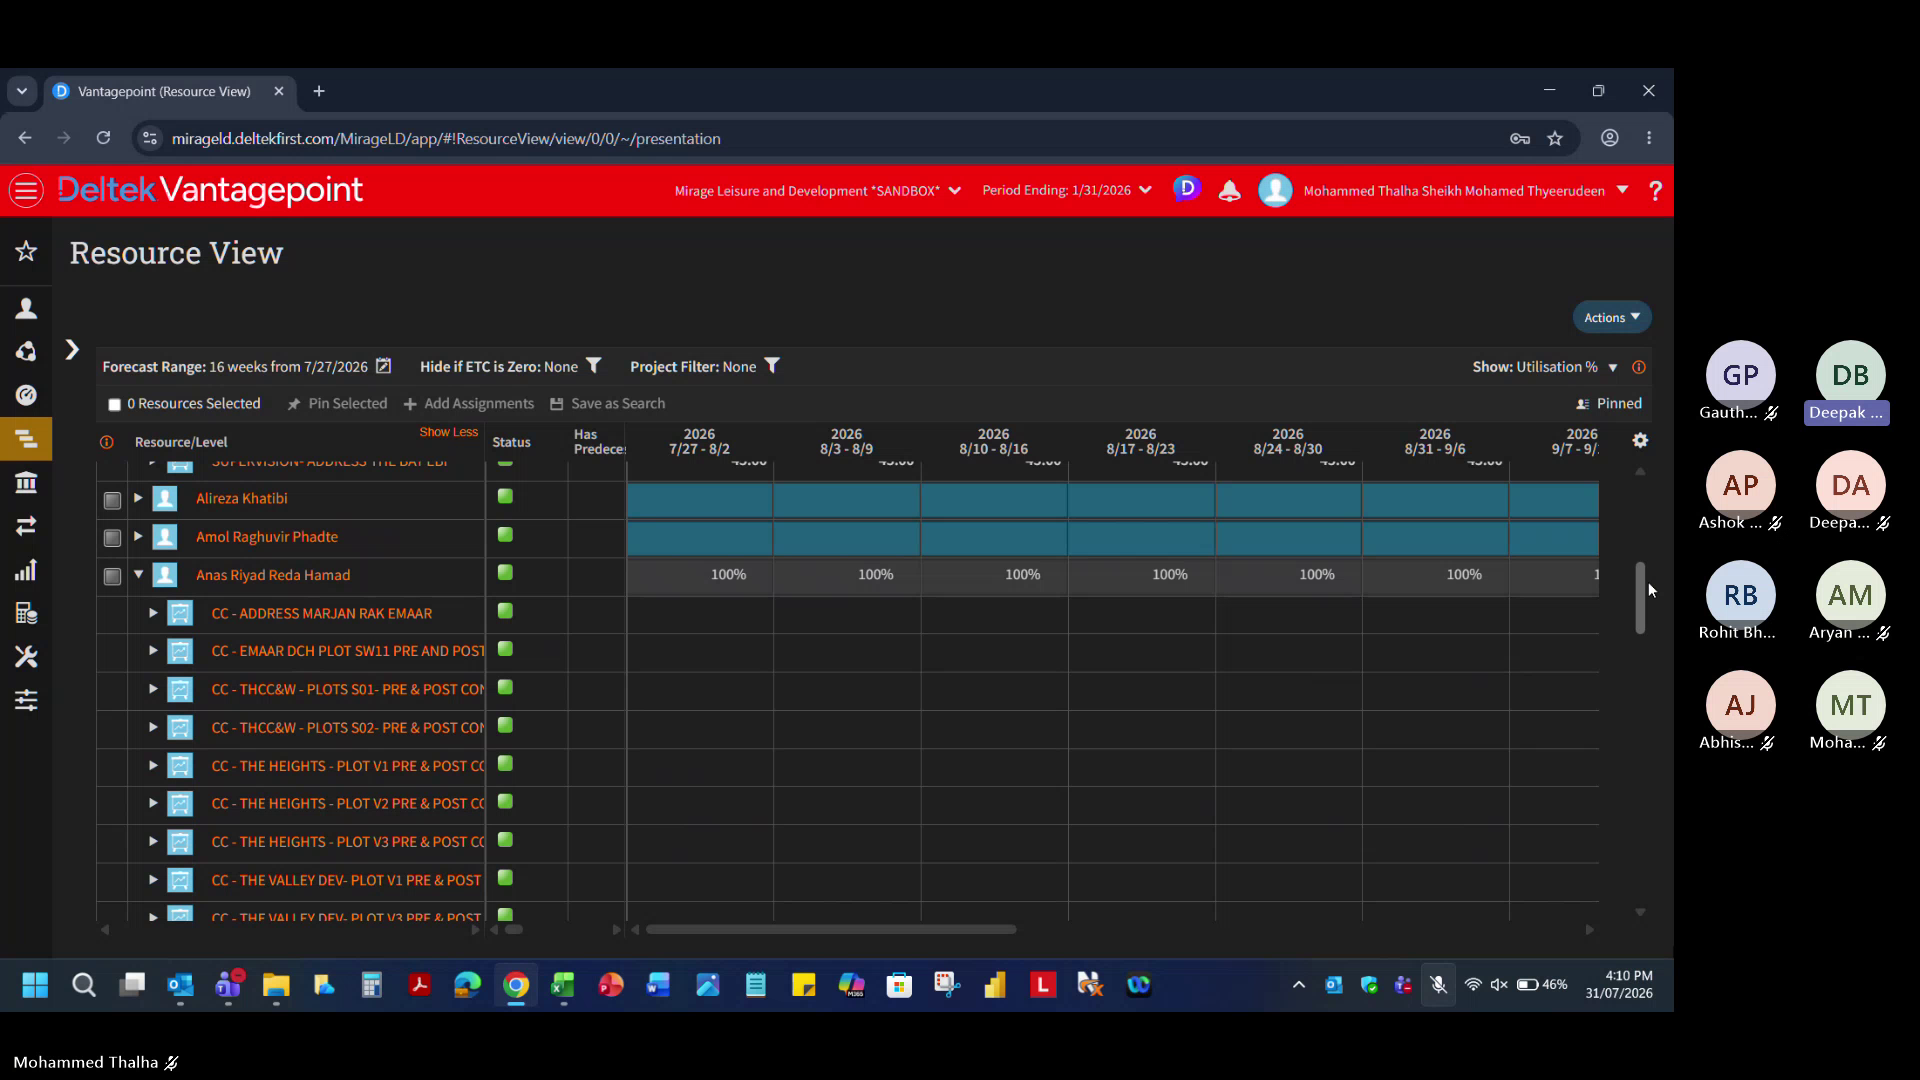Click the 7/27 - 8/2 week column header

pyautogui.click(x=699, y=441)
